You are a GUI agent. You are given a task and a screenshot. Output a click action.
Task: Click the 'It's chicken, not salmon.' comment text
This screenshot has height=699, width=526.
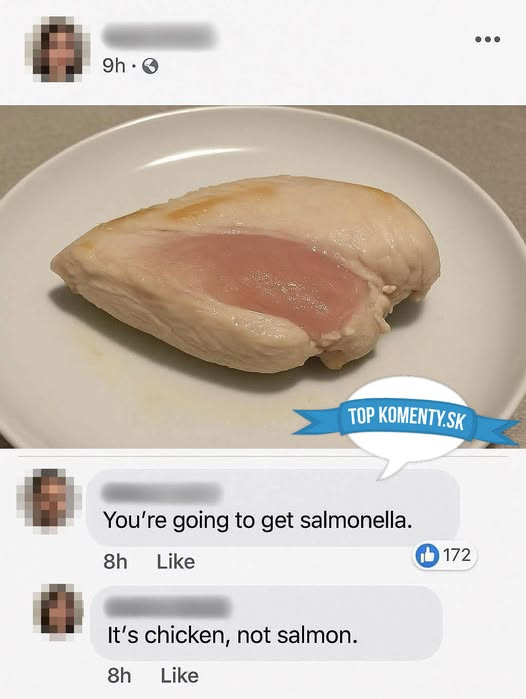[232, 635]
